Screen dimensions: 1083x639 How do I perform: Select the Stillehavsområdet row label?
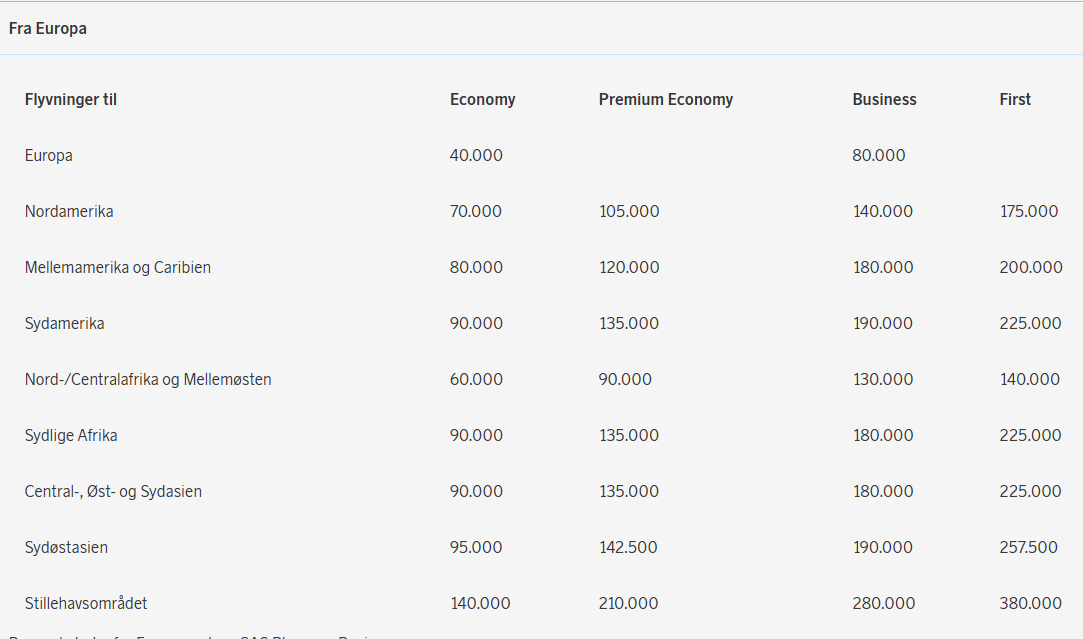point(86,603)
